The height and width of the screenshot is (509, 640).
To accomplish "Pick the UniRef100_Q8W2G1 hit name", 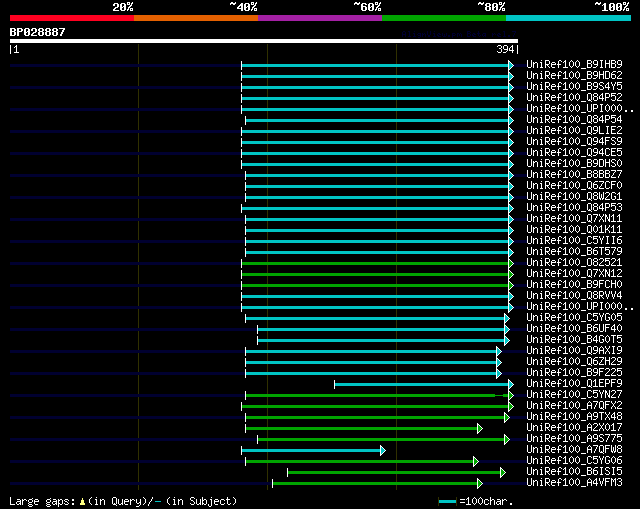I will point(574,197).
